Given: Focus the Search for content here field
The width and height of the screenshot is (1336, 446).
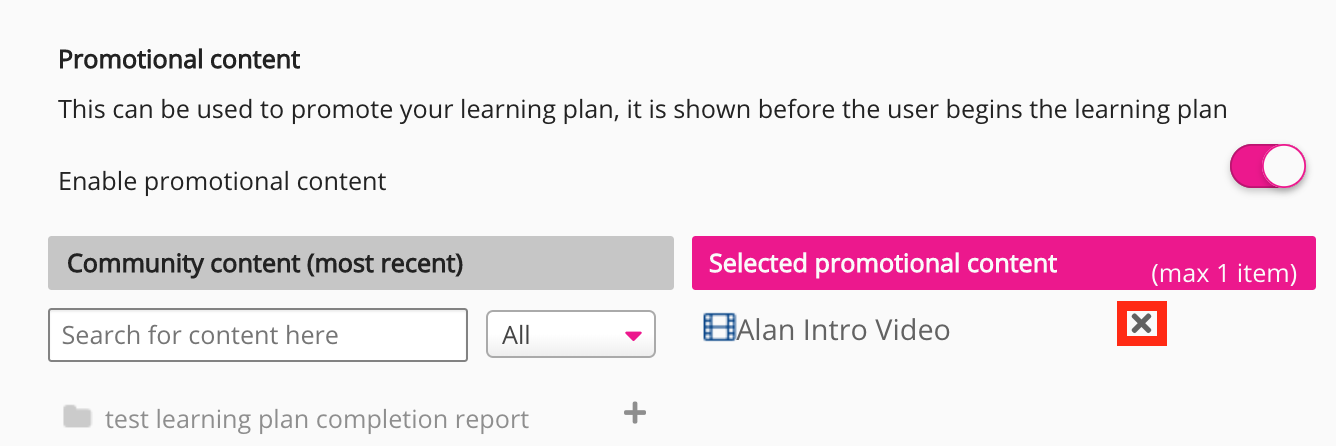Looking at the screenshot, I should [x=257, y=335].
